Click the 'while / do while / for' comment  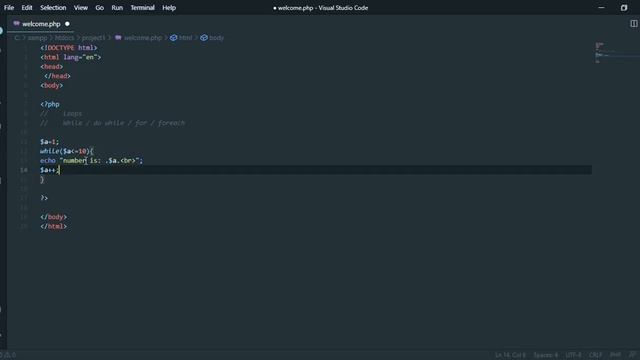click(112, 123)
